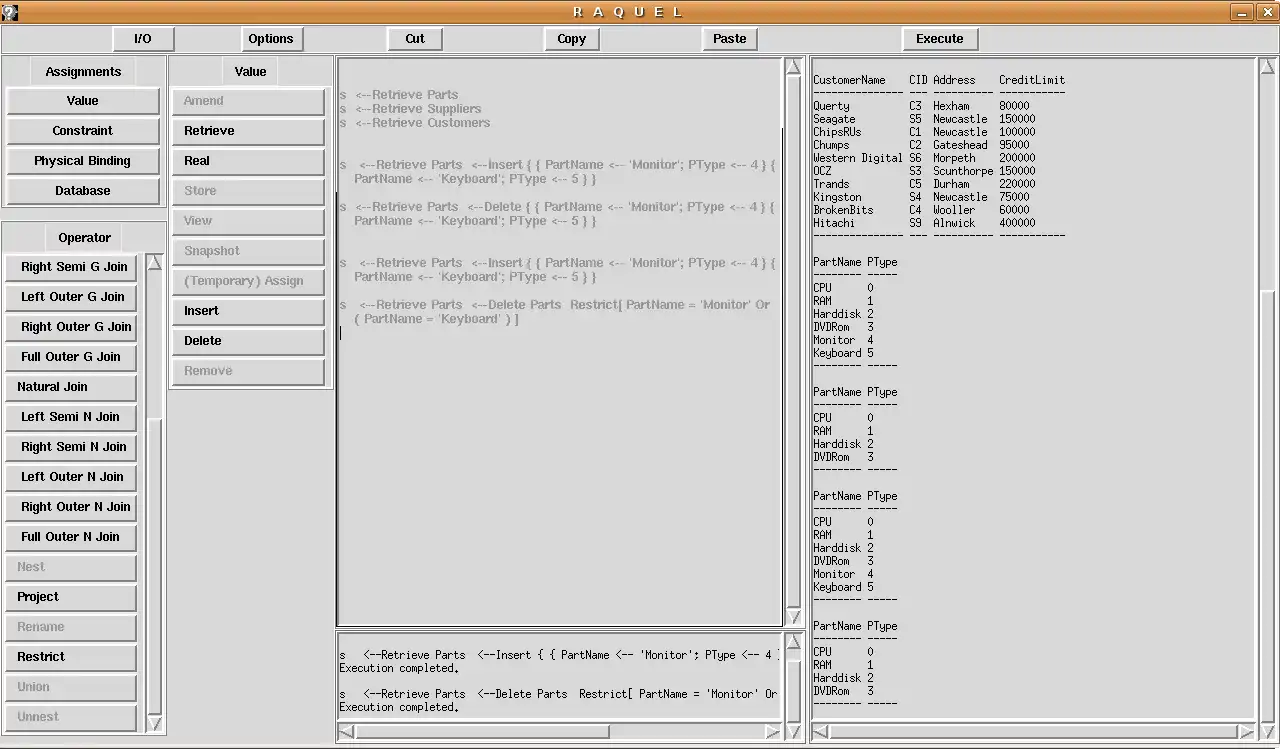This screenshot has width=1280, height=749.
Task: Insert the Natural Join operator
Action: pyautogui.click(x=72, y=387)
